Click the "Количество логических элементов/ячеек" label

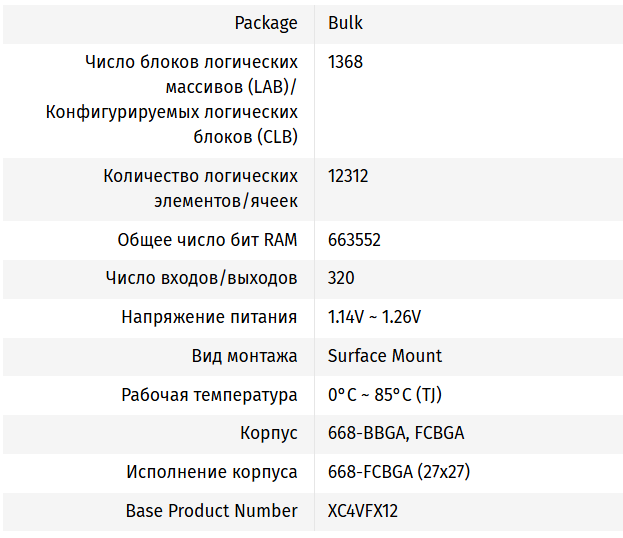pos(200,188)
